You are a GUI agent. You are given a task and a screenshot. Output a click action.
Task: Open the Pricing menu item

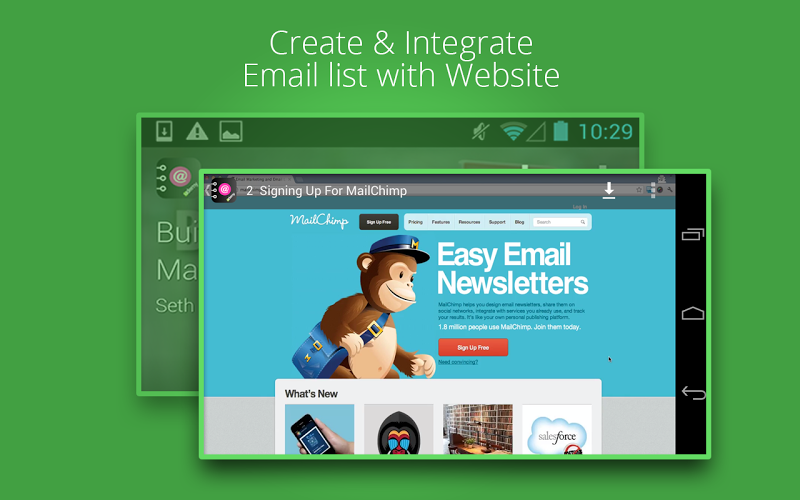pos(415,222)
